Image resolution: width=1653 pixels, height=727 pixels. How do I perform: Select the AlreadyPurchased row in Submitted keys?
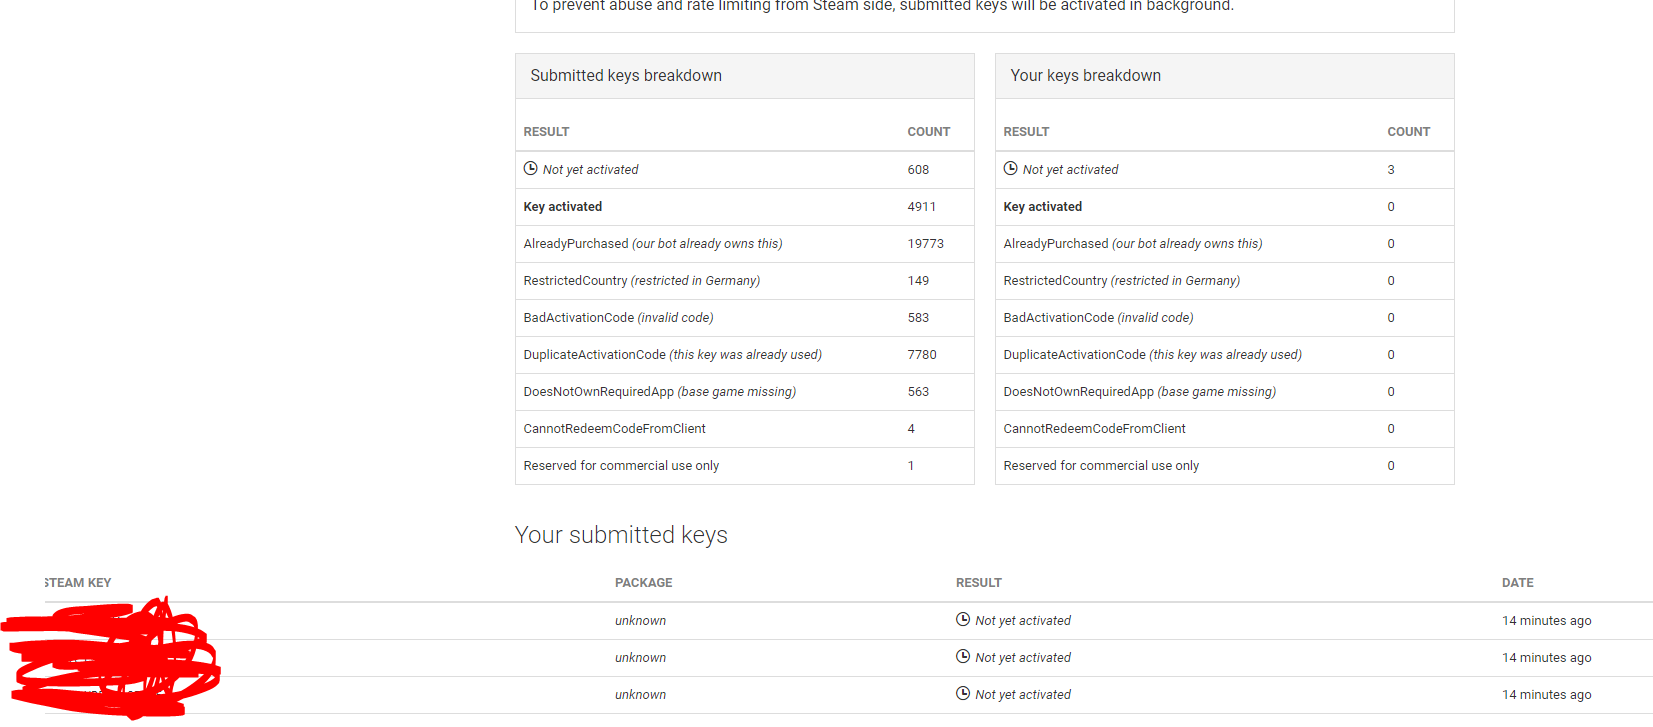(745, 244)
